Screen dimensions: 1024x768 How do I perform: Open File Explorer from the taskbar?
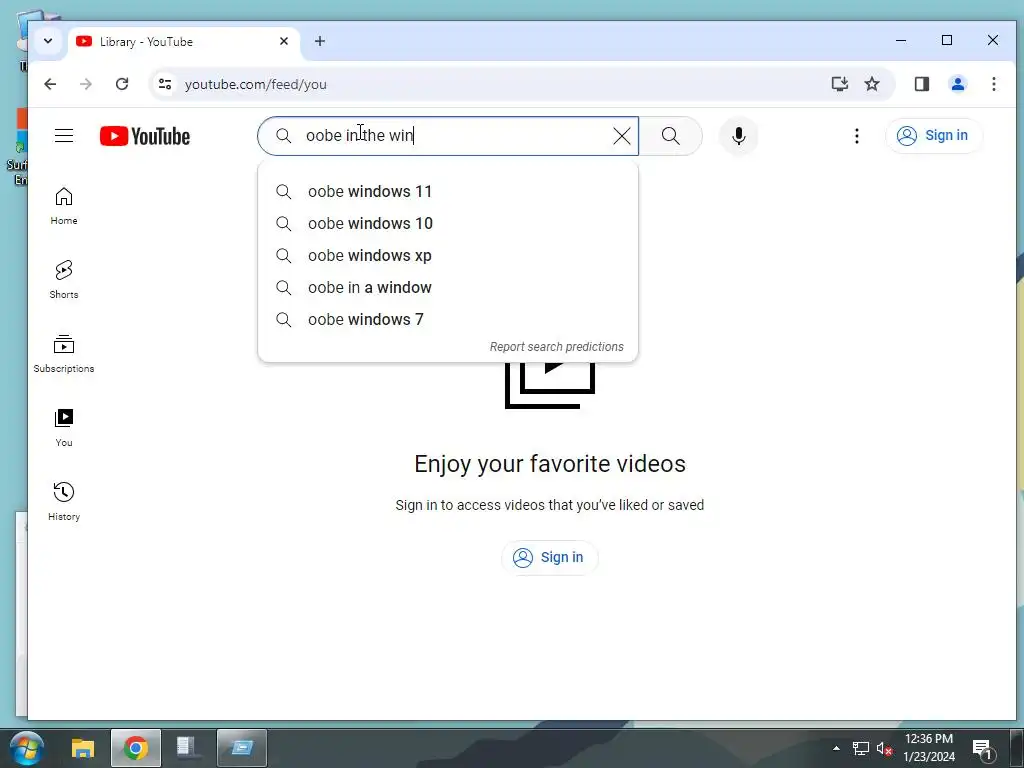click(83, 748)
